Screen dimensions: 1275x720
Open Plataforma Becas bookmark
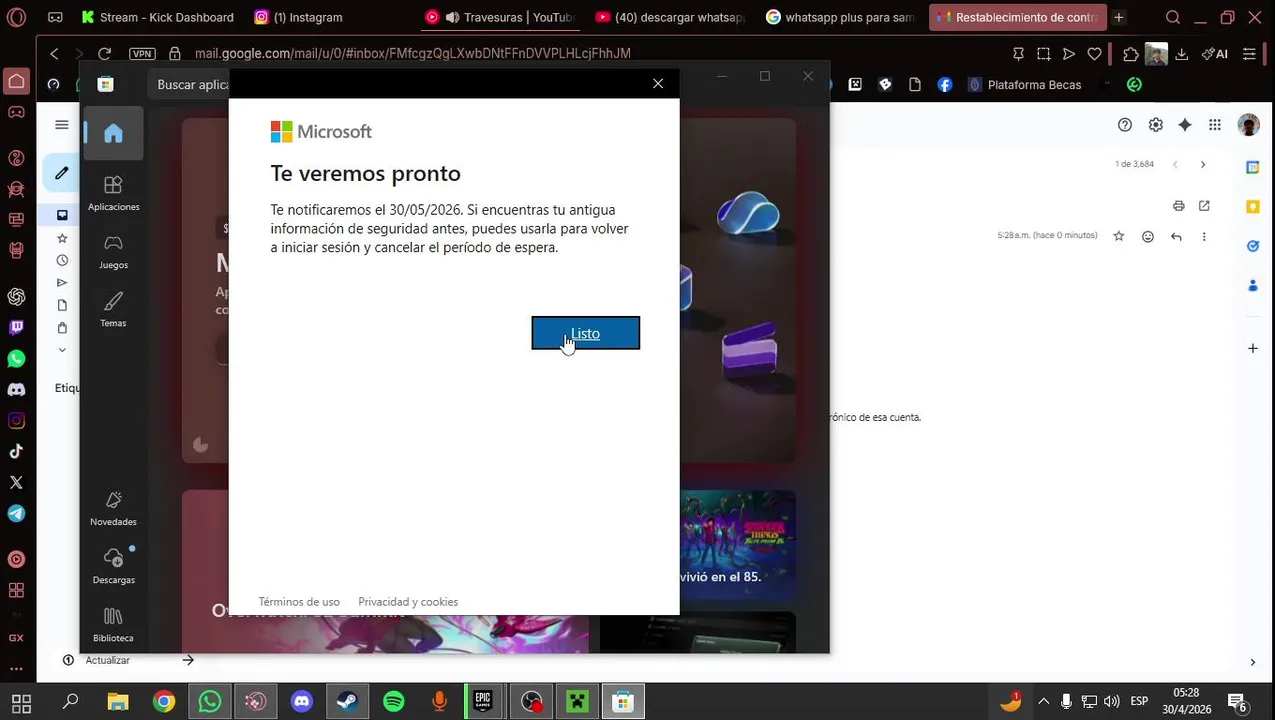click(x=1025, y=85)
